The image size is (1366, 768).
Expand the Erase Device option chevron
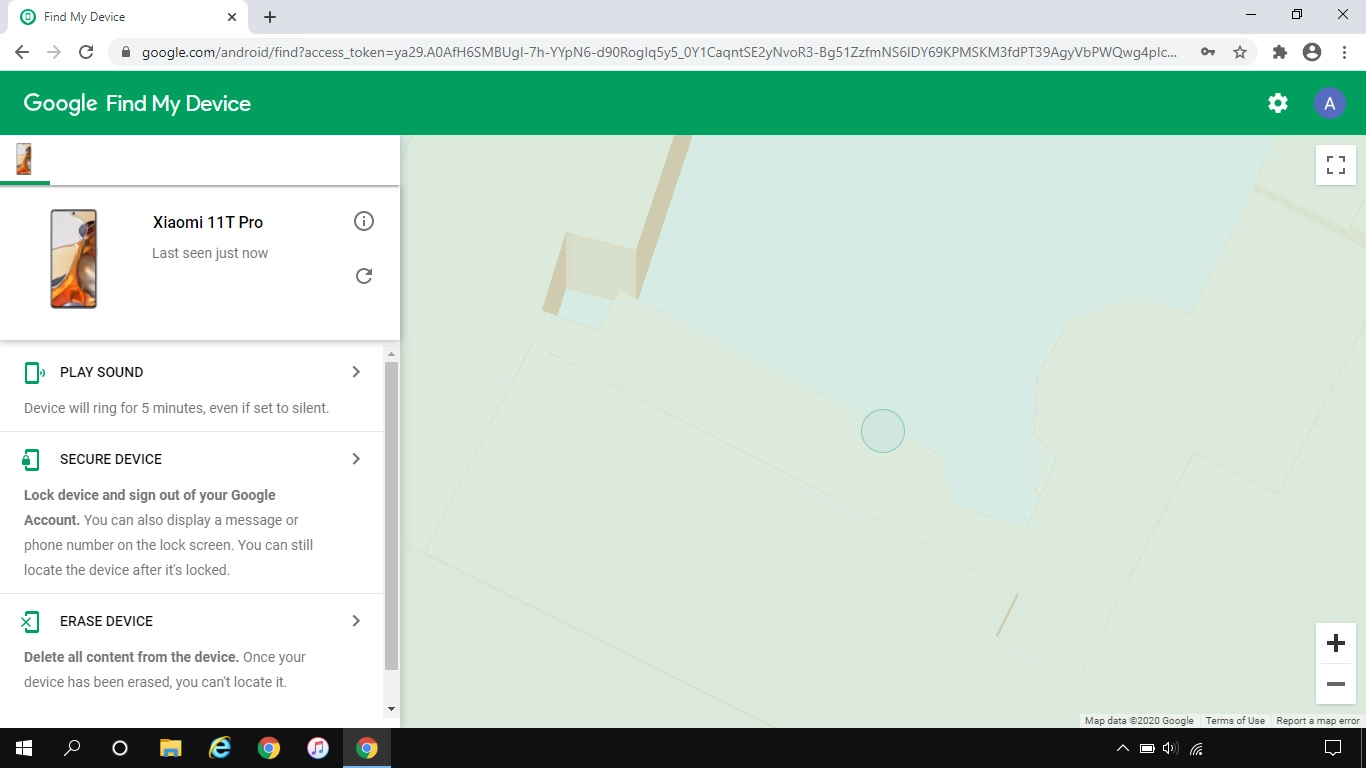[x=356, y=621]
